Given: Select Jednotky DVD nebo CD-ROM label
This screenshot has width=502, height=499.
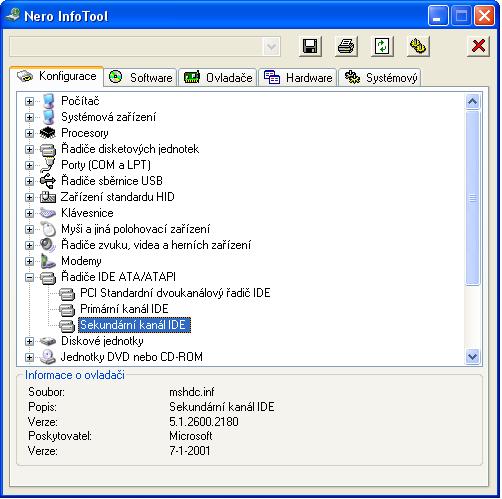Looking at the screenshot, I should pyautogui.click(x=132, y=357).
